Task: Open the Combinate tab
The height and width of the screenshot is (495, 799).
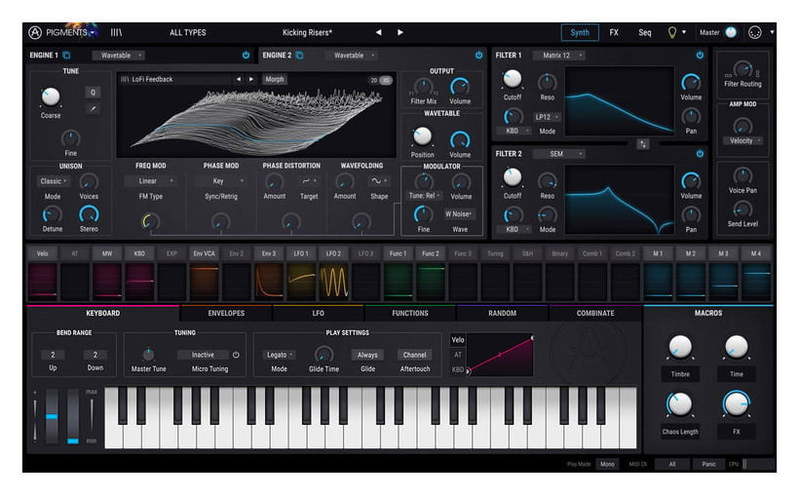Action: (595, 314)
